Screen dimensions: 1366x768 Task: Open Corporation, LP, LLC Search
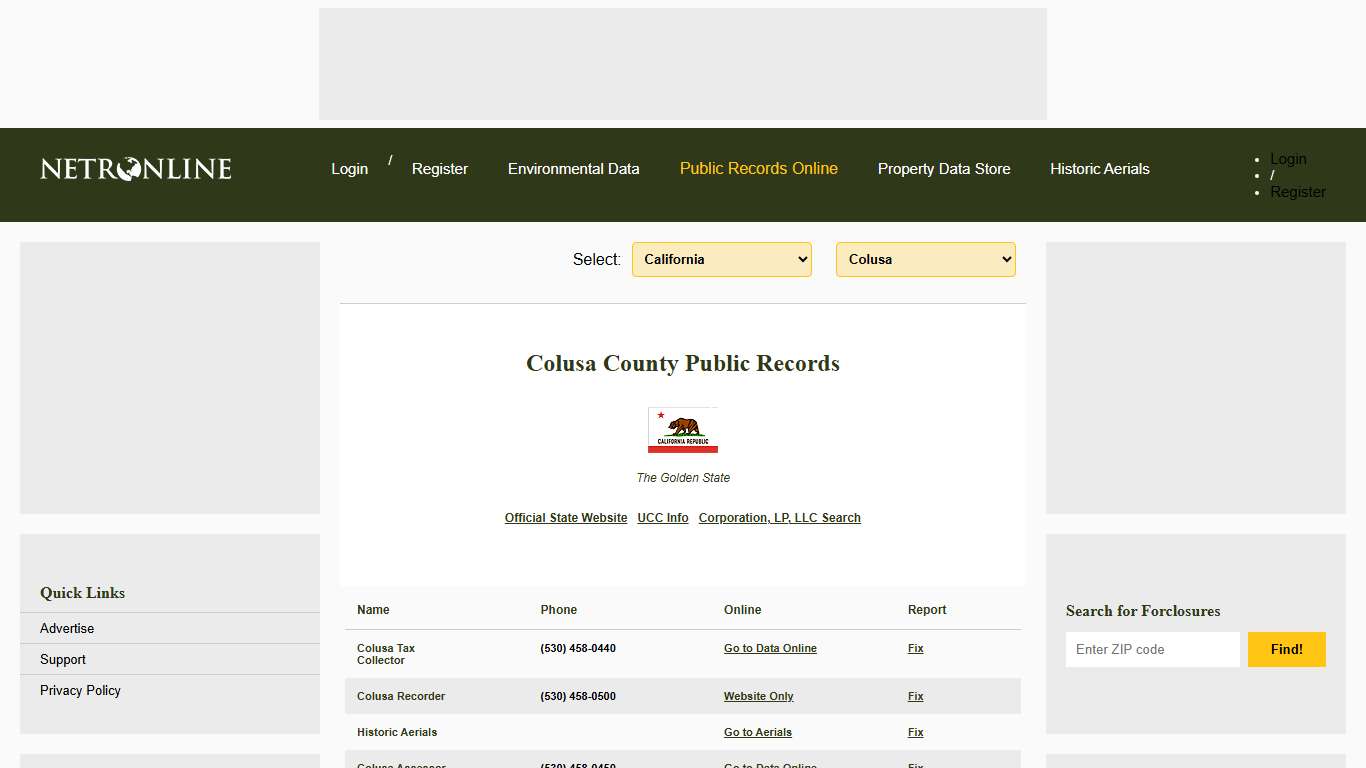pyautogui.click(x=779, y=518)
